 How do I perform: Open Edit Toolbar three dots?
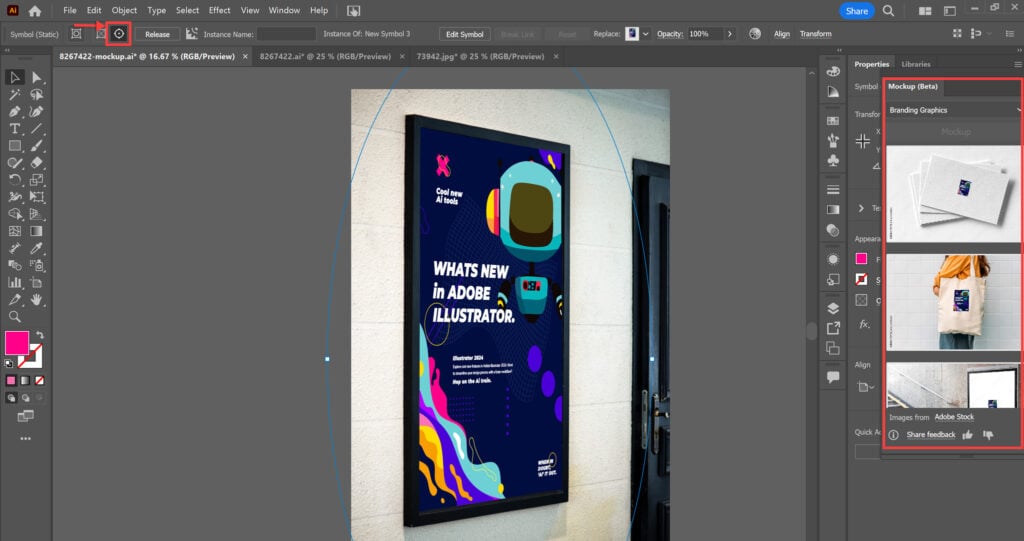pos(25,438)
